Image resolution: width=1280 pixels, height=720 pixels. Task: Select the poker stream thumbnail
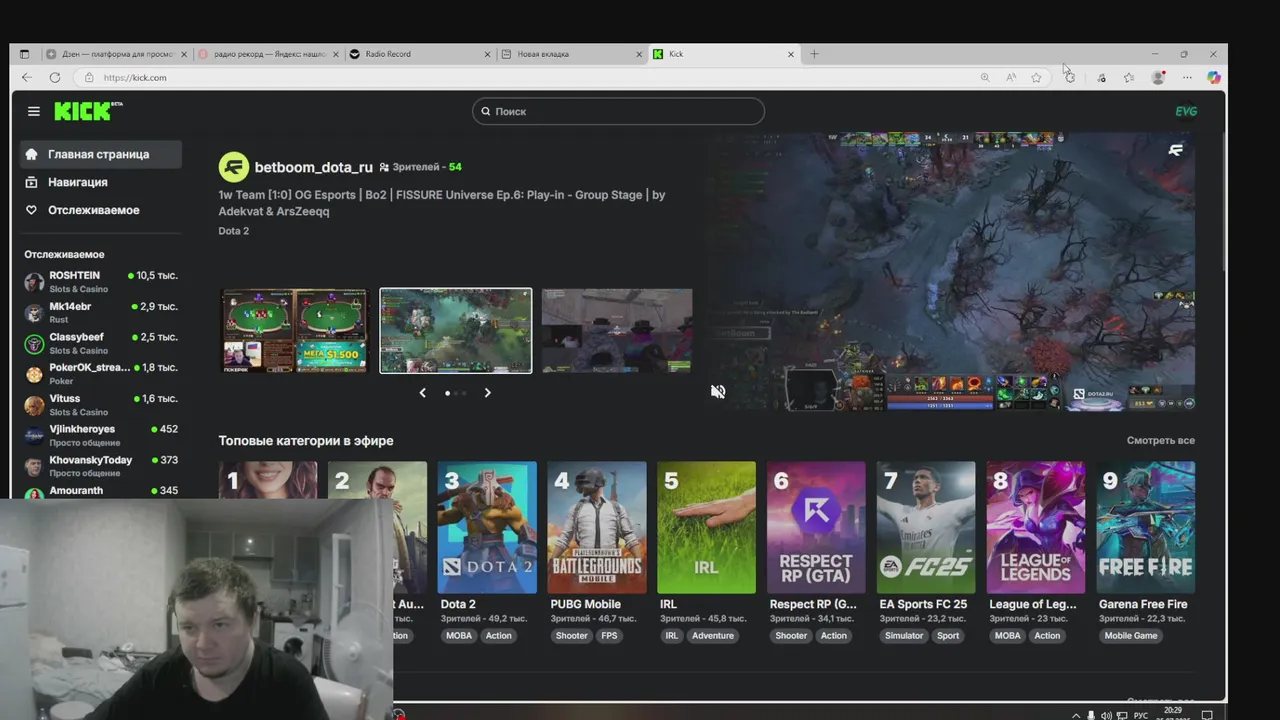294,331
